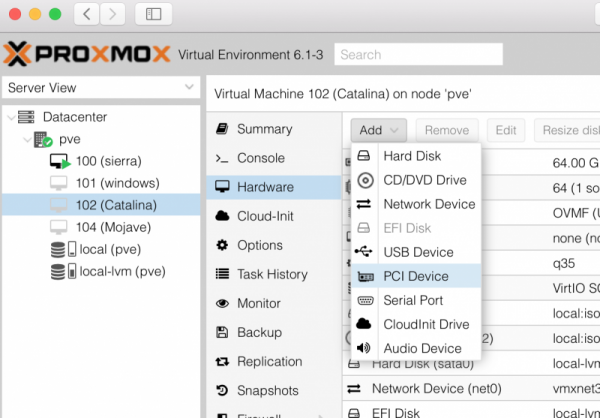Image resolution: width=600 pixels, height=418 pixels.
Task: Click the Serial Port connector icon
Action: (365, 300)
